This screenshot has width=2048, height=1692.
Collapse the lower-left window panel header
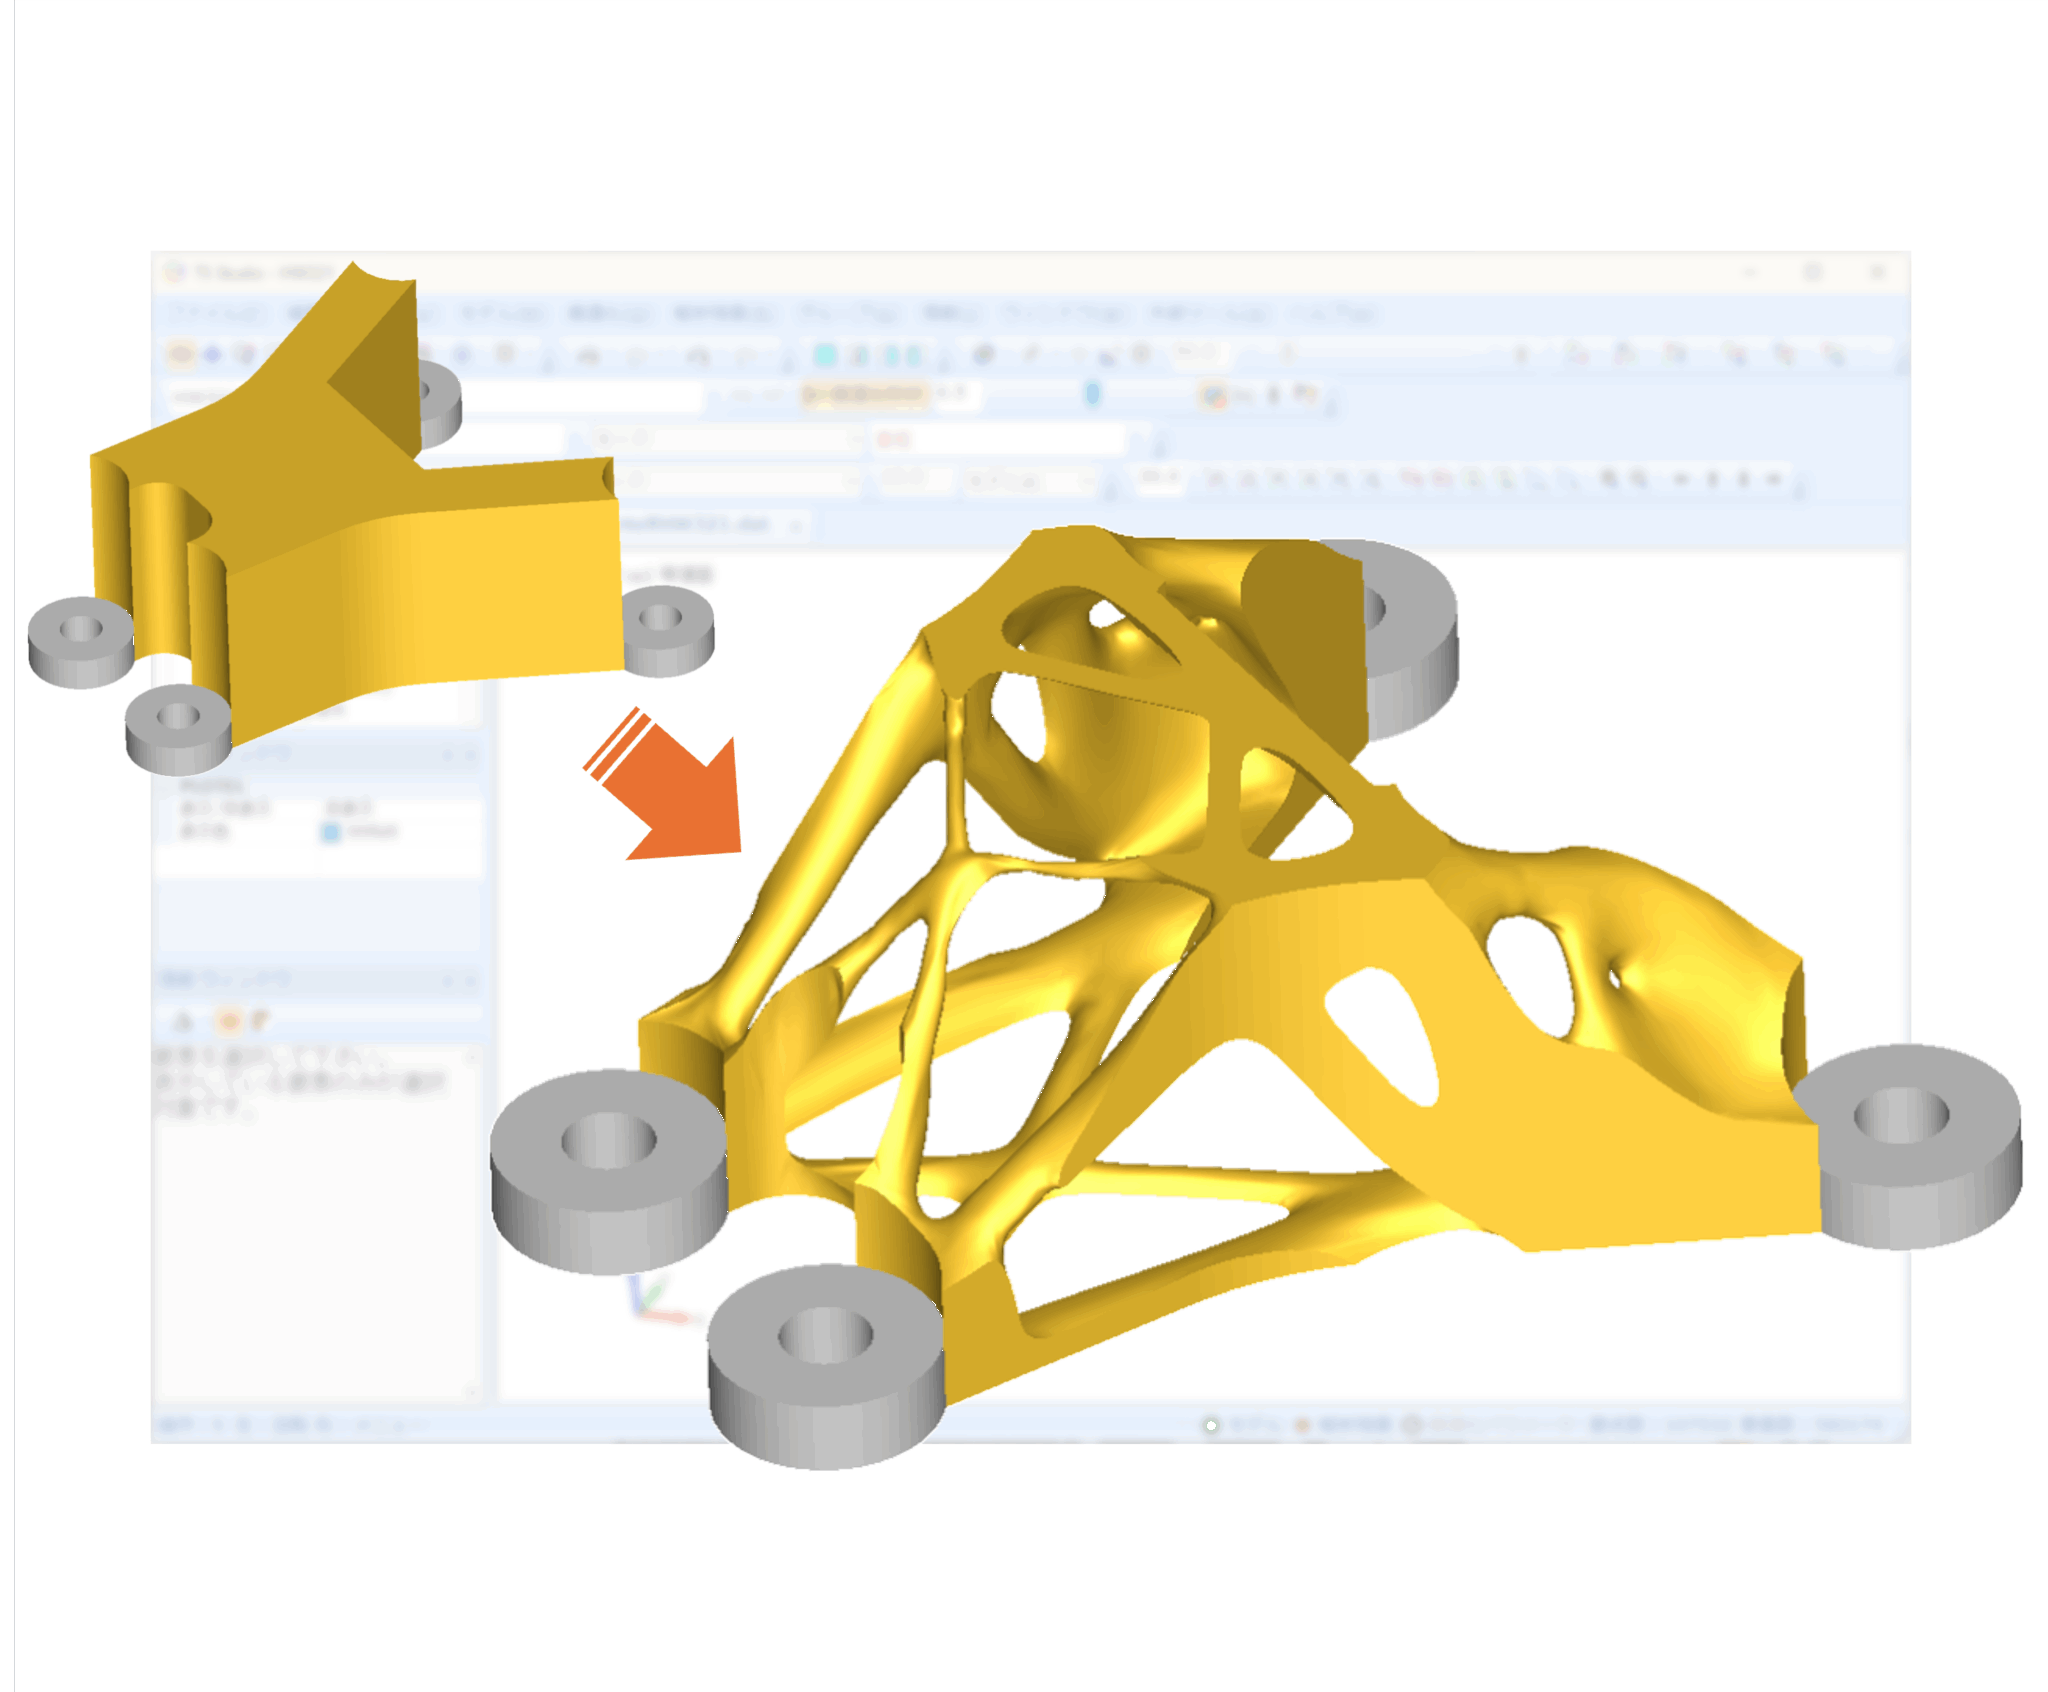click(449, 979)
